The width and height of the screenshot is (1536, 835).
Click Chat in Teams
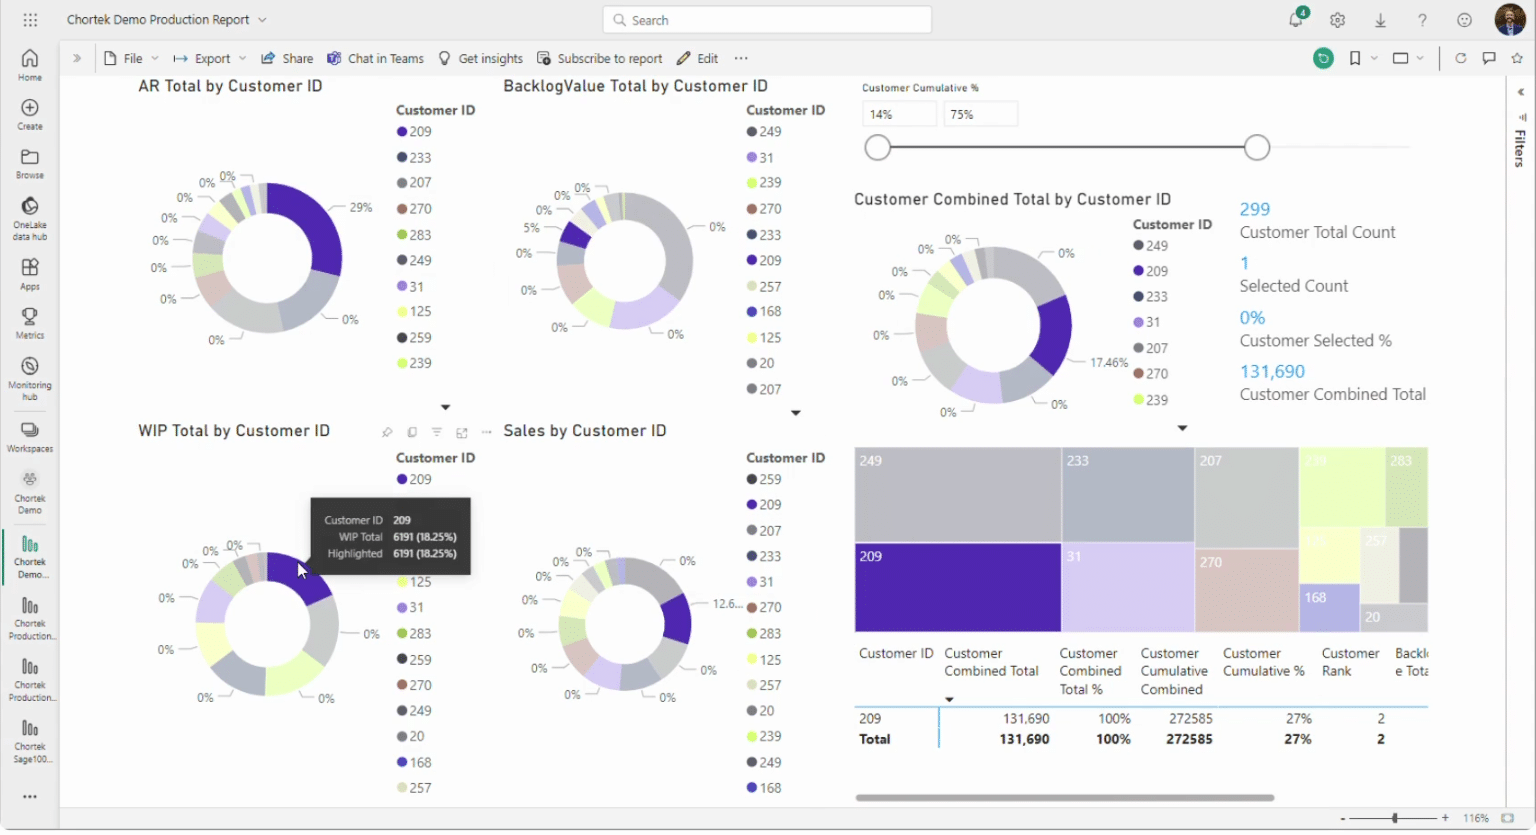point(375,58)
